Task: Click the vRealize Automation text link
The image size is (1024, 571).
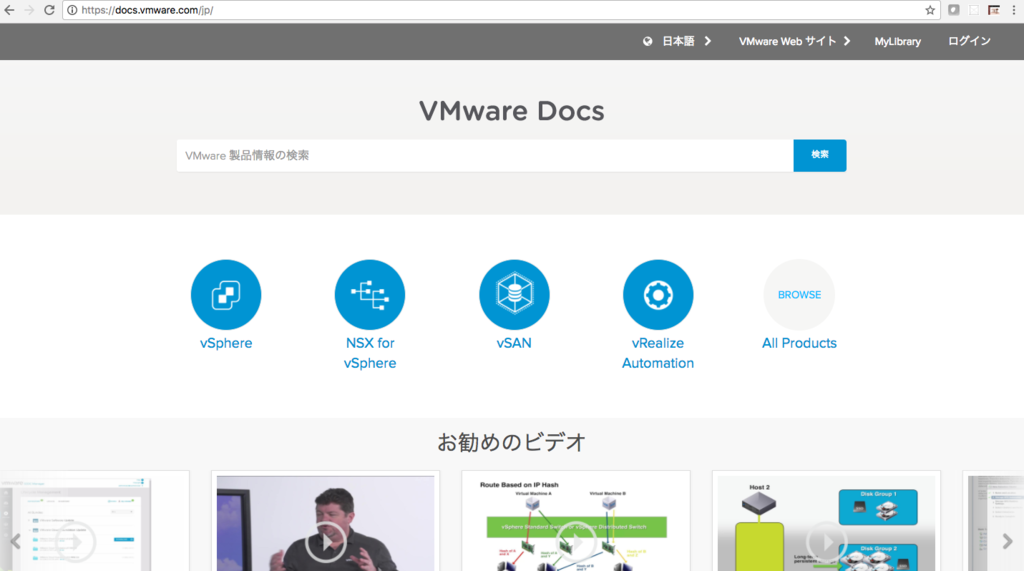Action: click(x=658, y=353)
